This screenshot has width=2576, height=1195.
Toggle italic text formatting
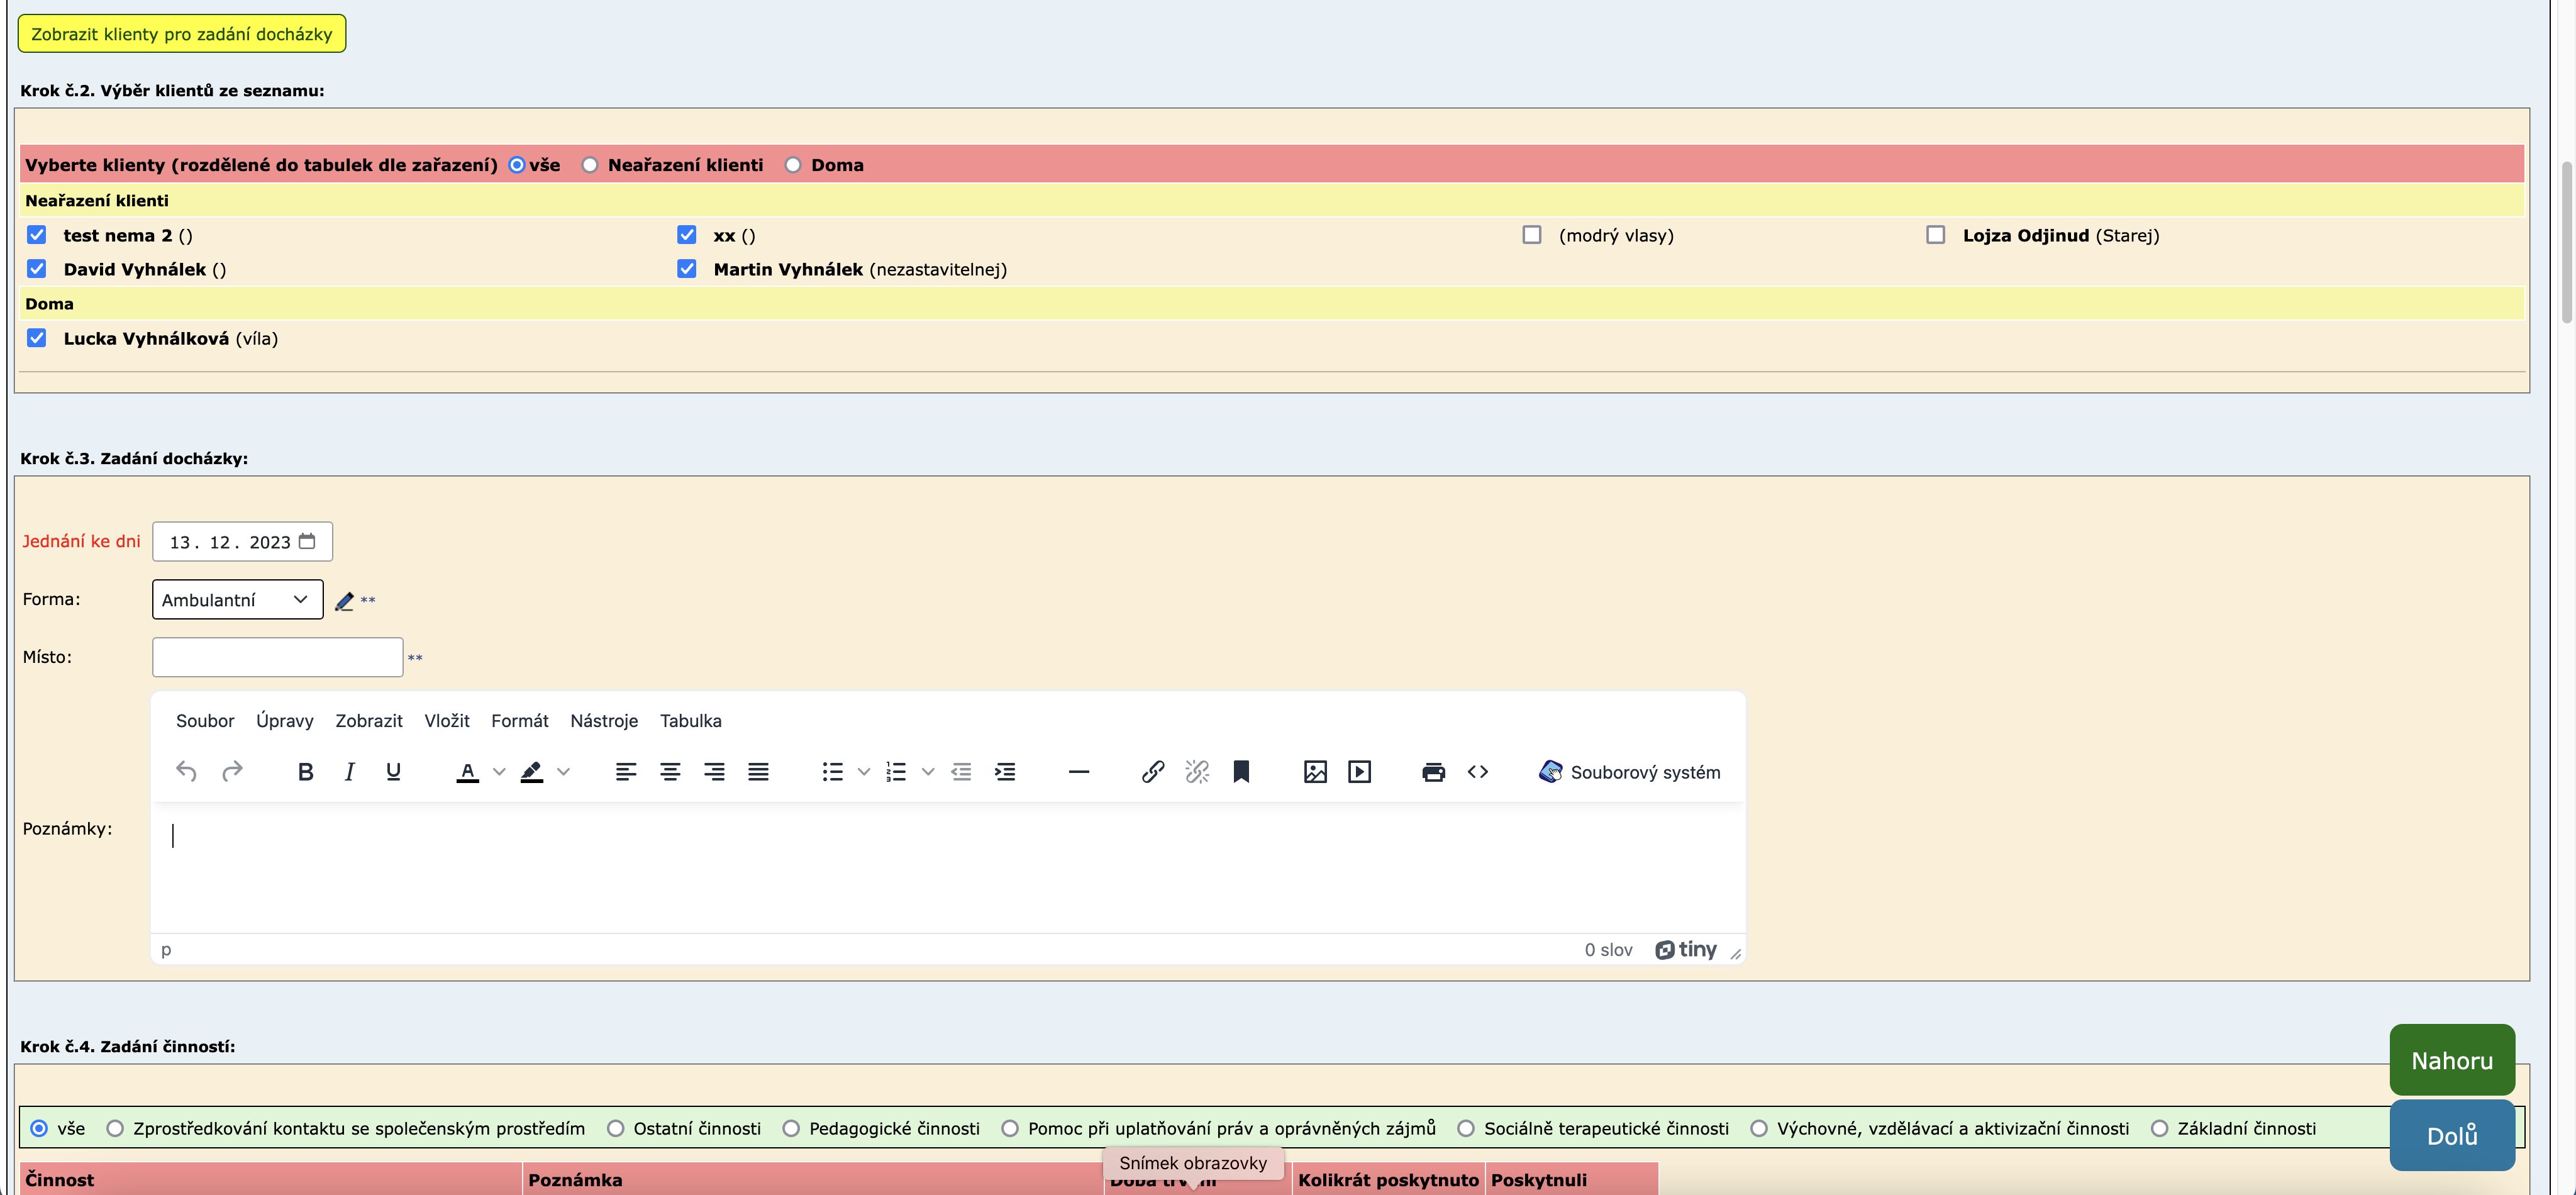tap(349, 771)
